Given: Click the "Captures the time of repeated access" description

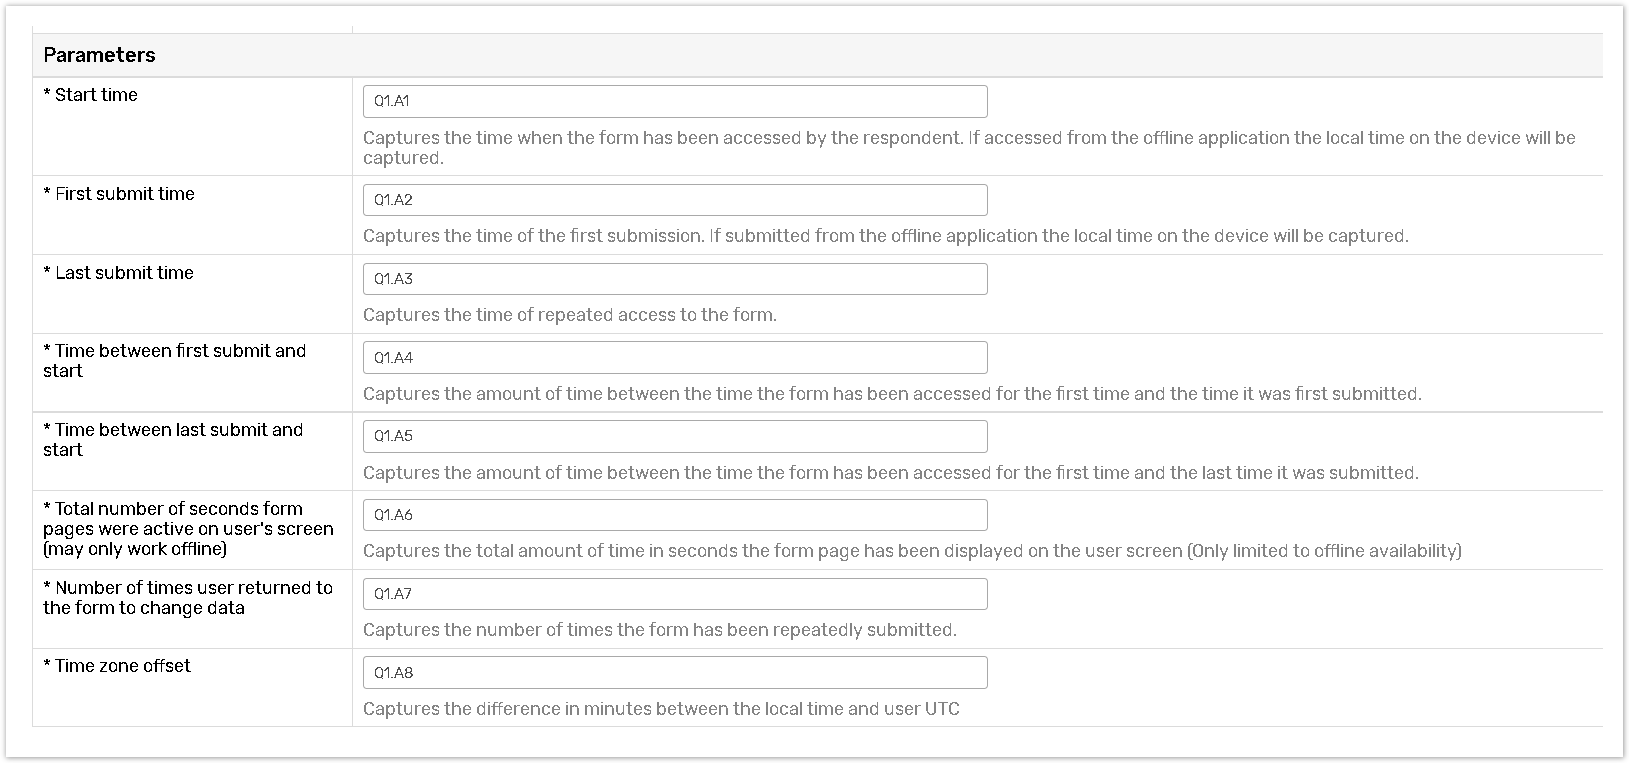Looking at the screenshot, I should (x=569, y=315).
